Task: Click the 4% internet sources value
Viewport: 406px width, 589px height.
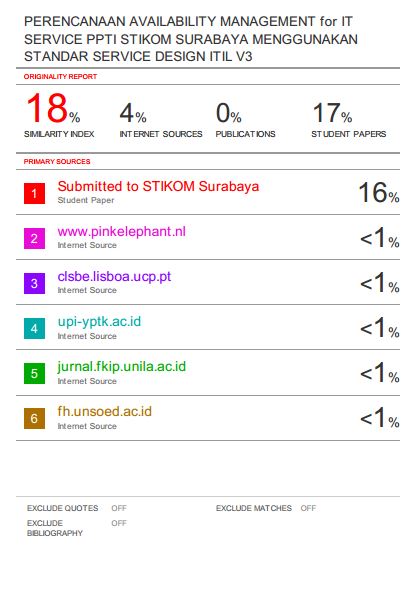Action: (x=133, y=113)
